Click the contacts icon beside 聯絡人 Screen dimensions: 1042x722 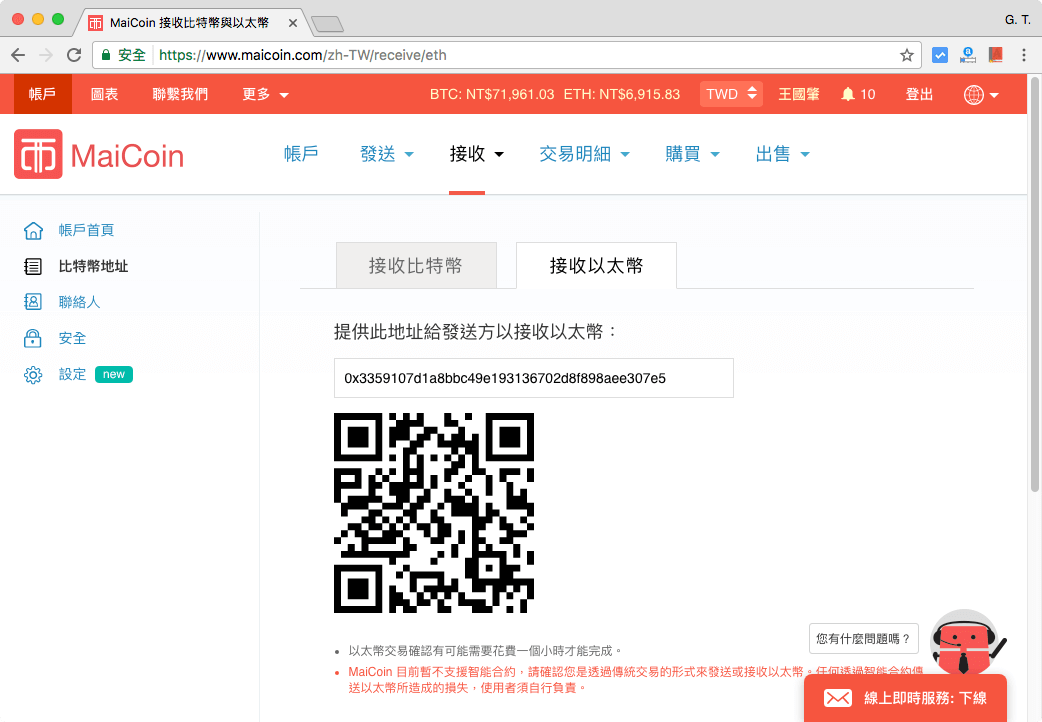[x=33, y=302]
